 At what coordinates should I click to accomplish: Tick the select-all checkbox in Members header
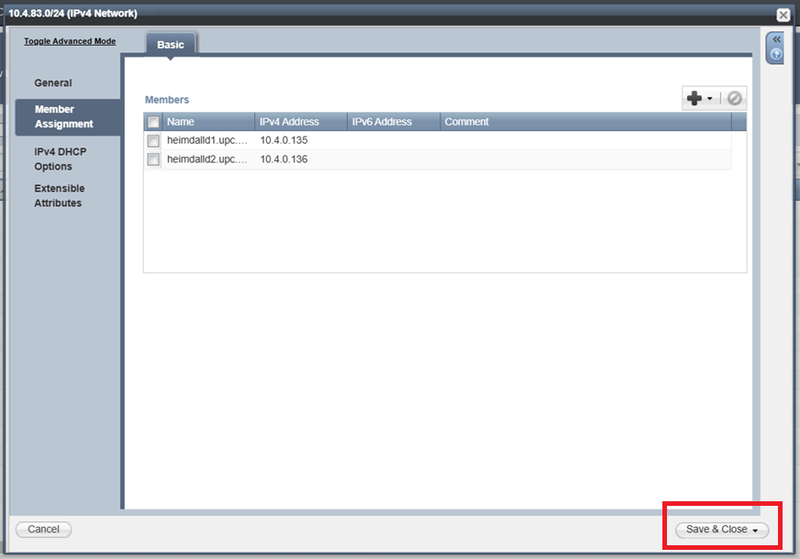pos(153,122)
